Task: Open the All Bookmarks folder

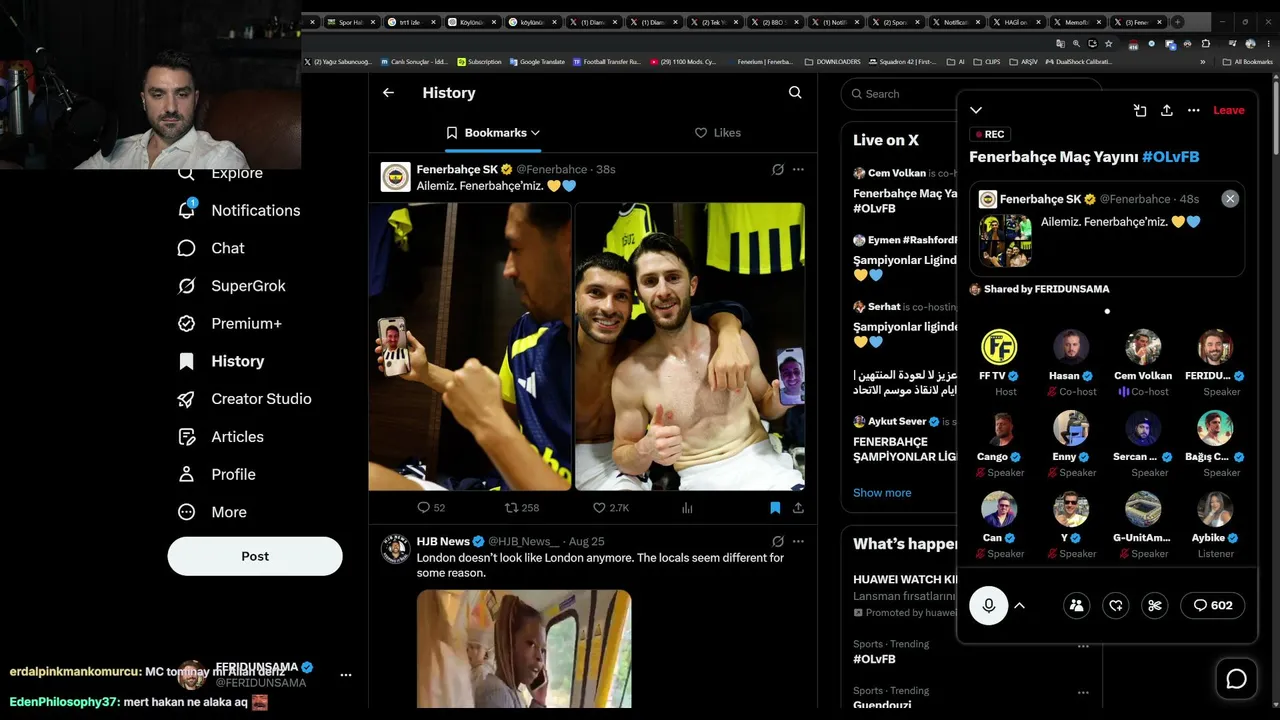Action: point(1248,62)
